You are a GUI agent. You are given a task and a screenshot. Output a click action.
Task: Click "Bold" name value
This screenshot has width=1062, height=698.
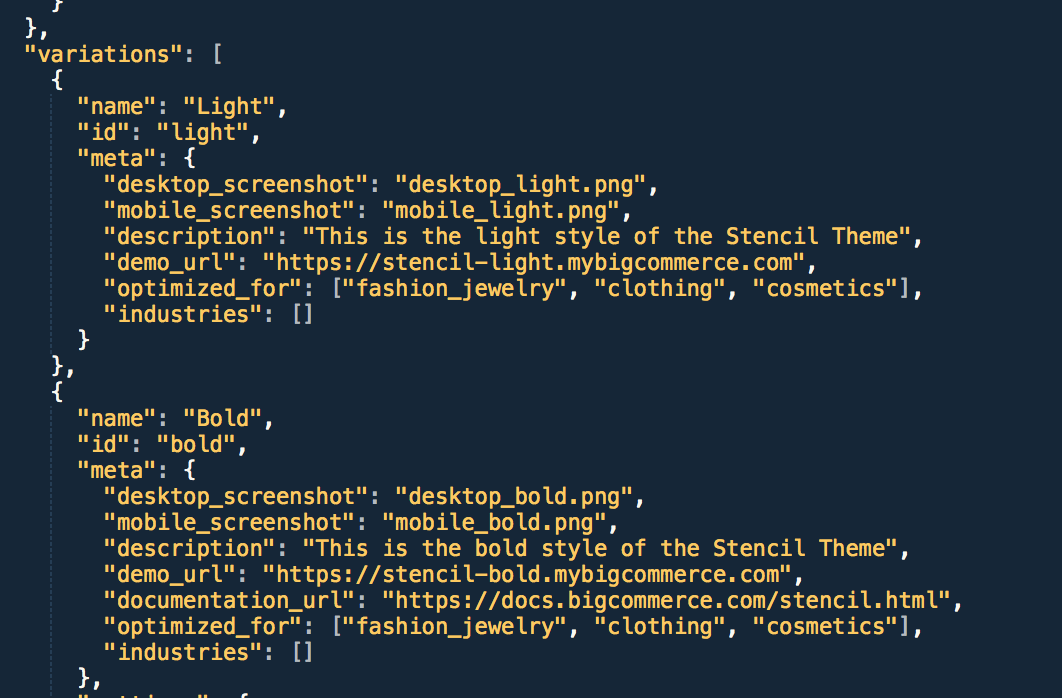pyautogui.click(x=221, y=418)
